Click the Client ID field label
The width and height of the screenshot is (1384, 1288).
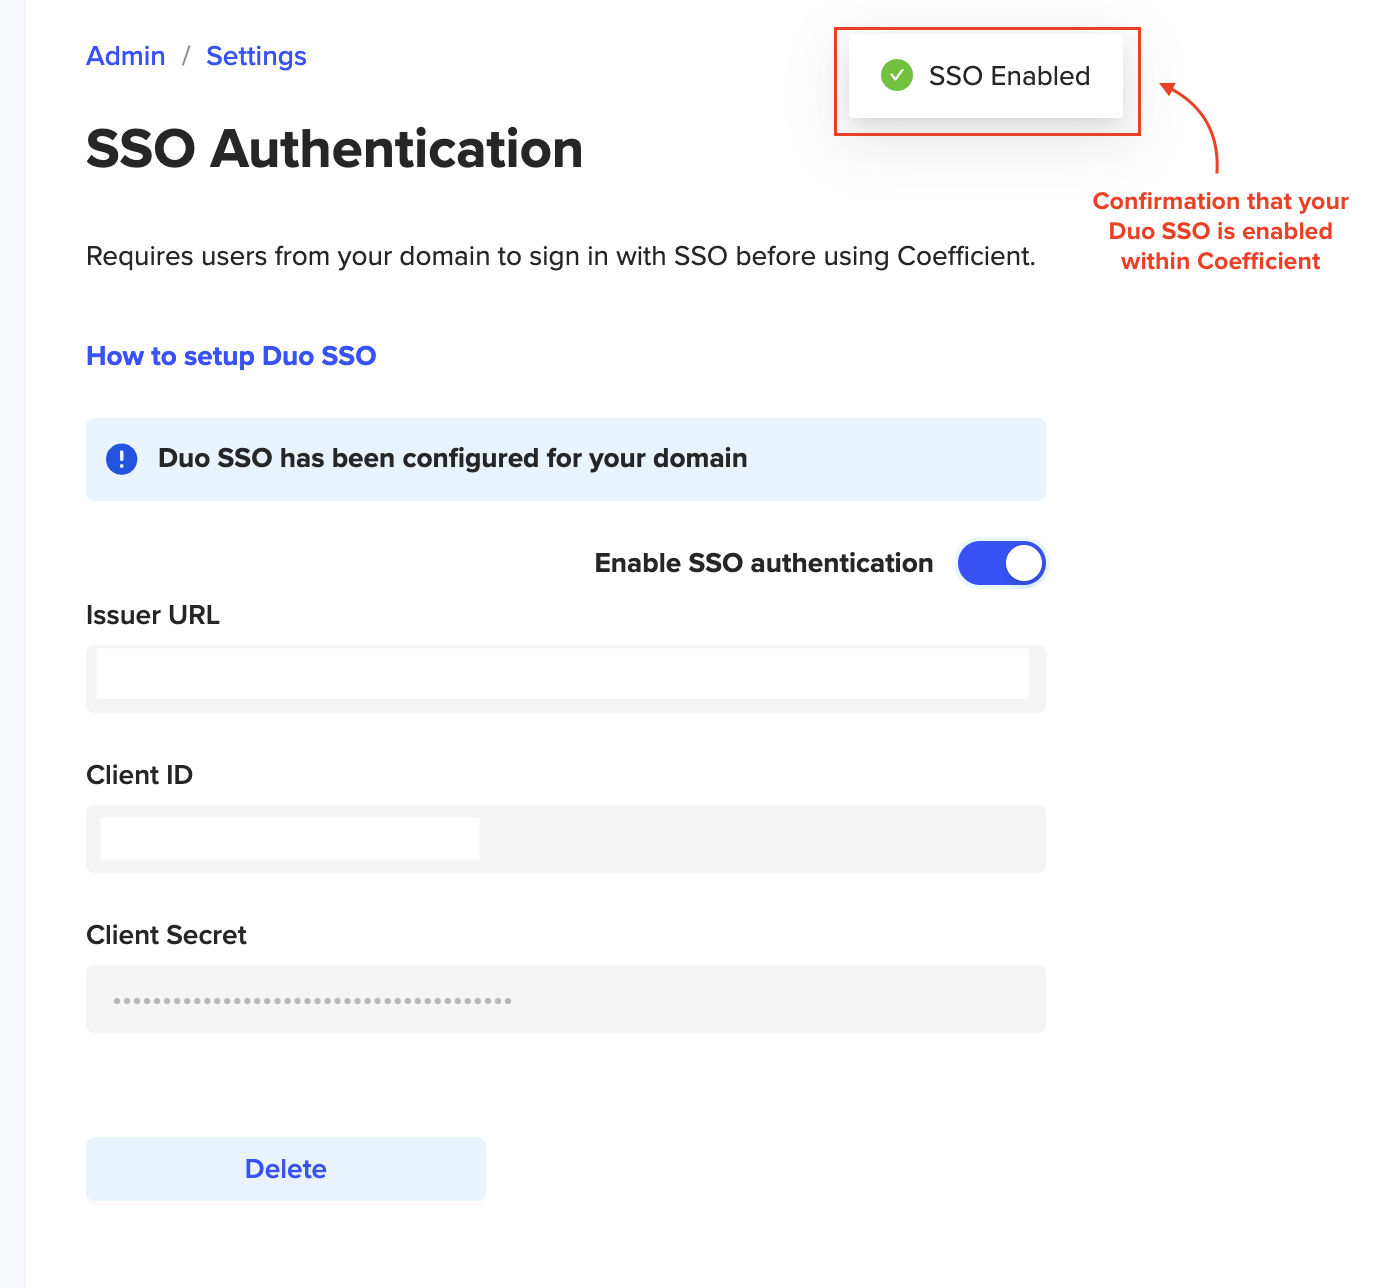[x=140, y=775]
